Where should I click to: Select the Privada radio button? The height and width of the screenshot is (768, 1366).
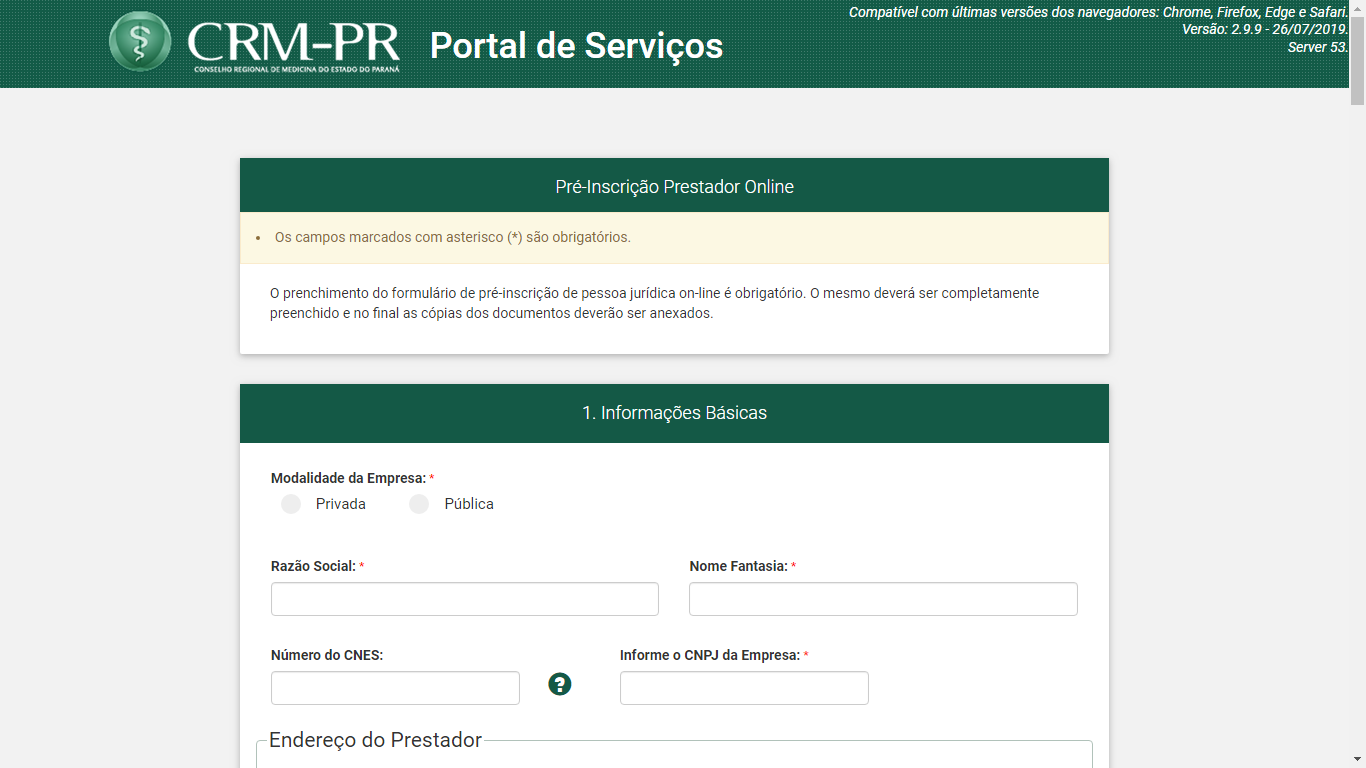291,504
